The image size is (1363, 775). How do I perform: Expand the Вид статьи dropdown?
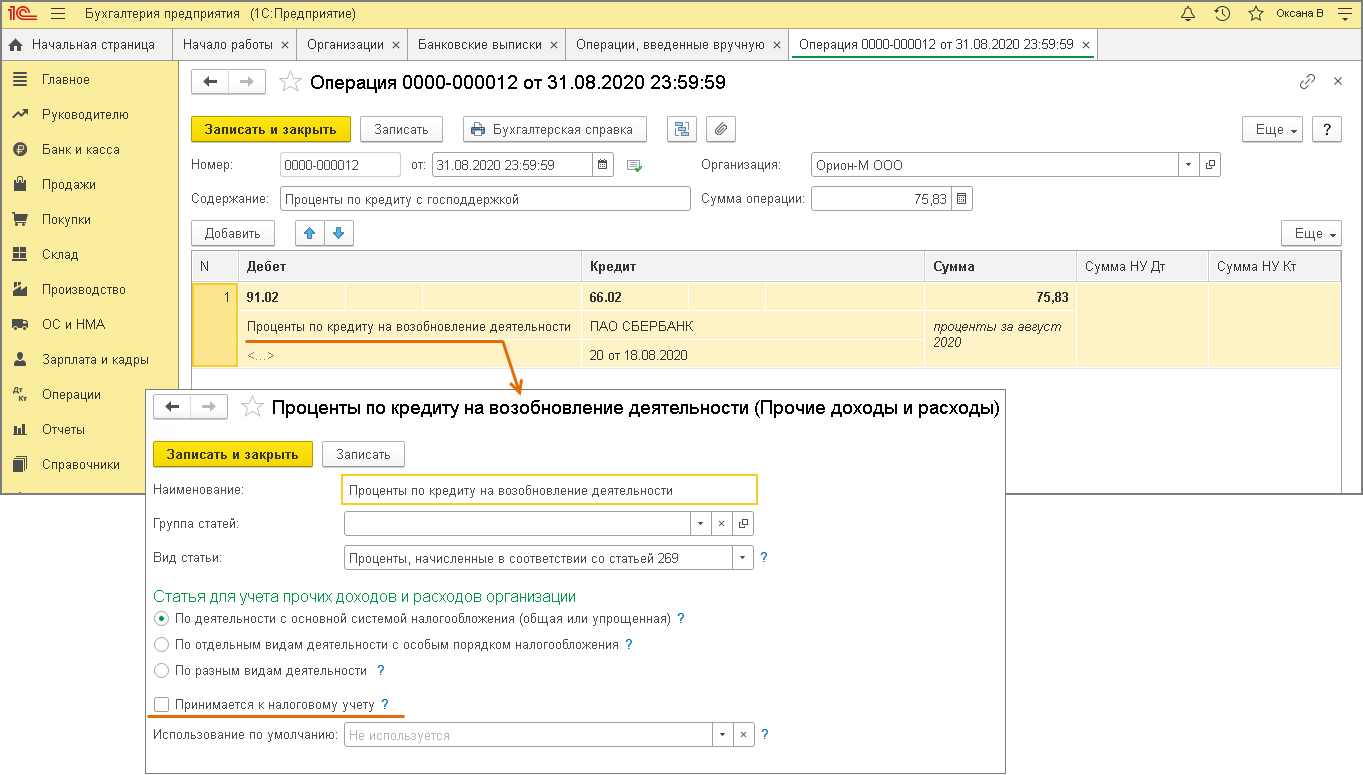tap(743, 558)
